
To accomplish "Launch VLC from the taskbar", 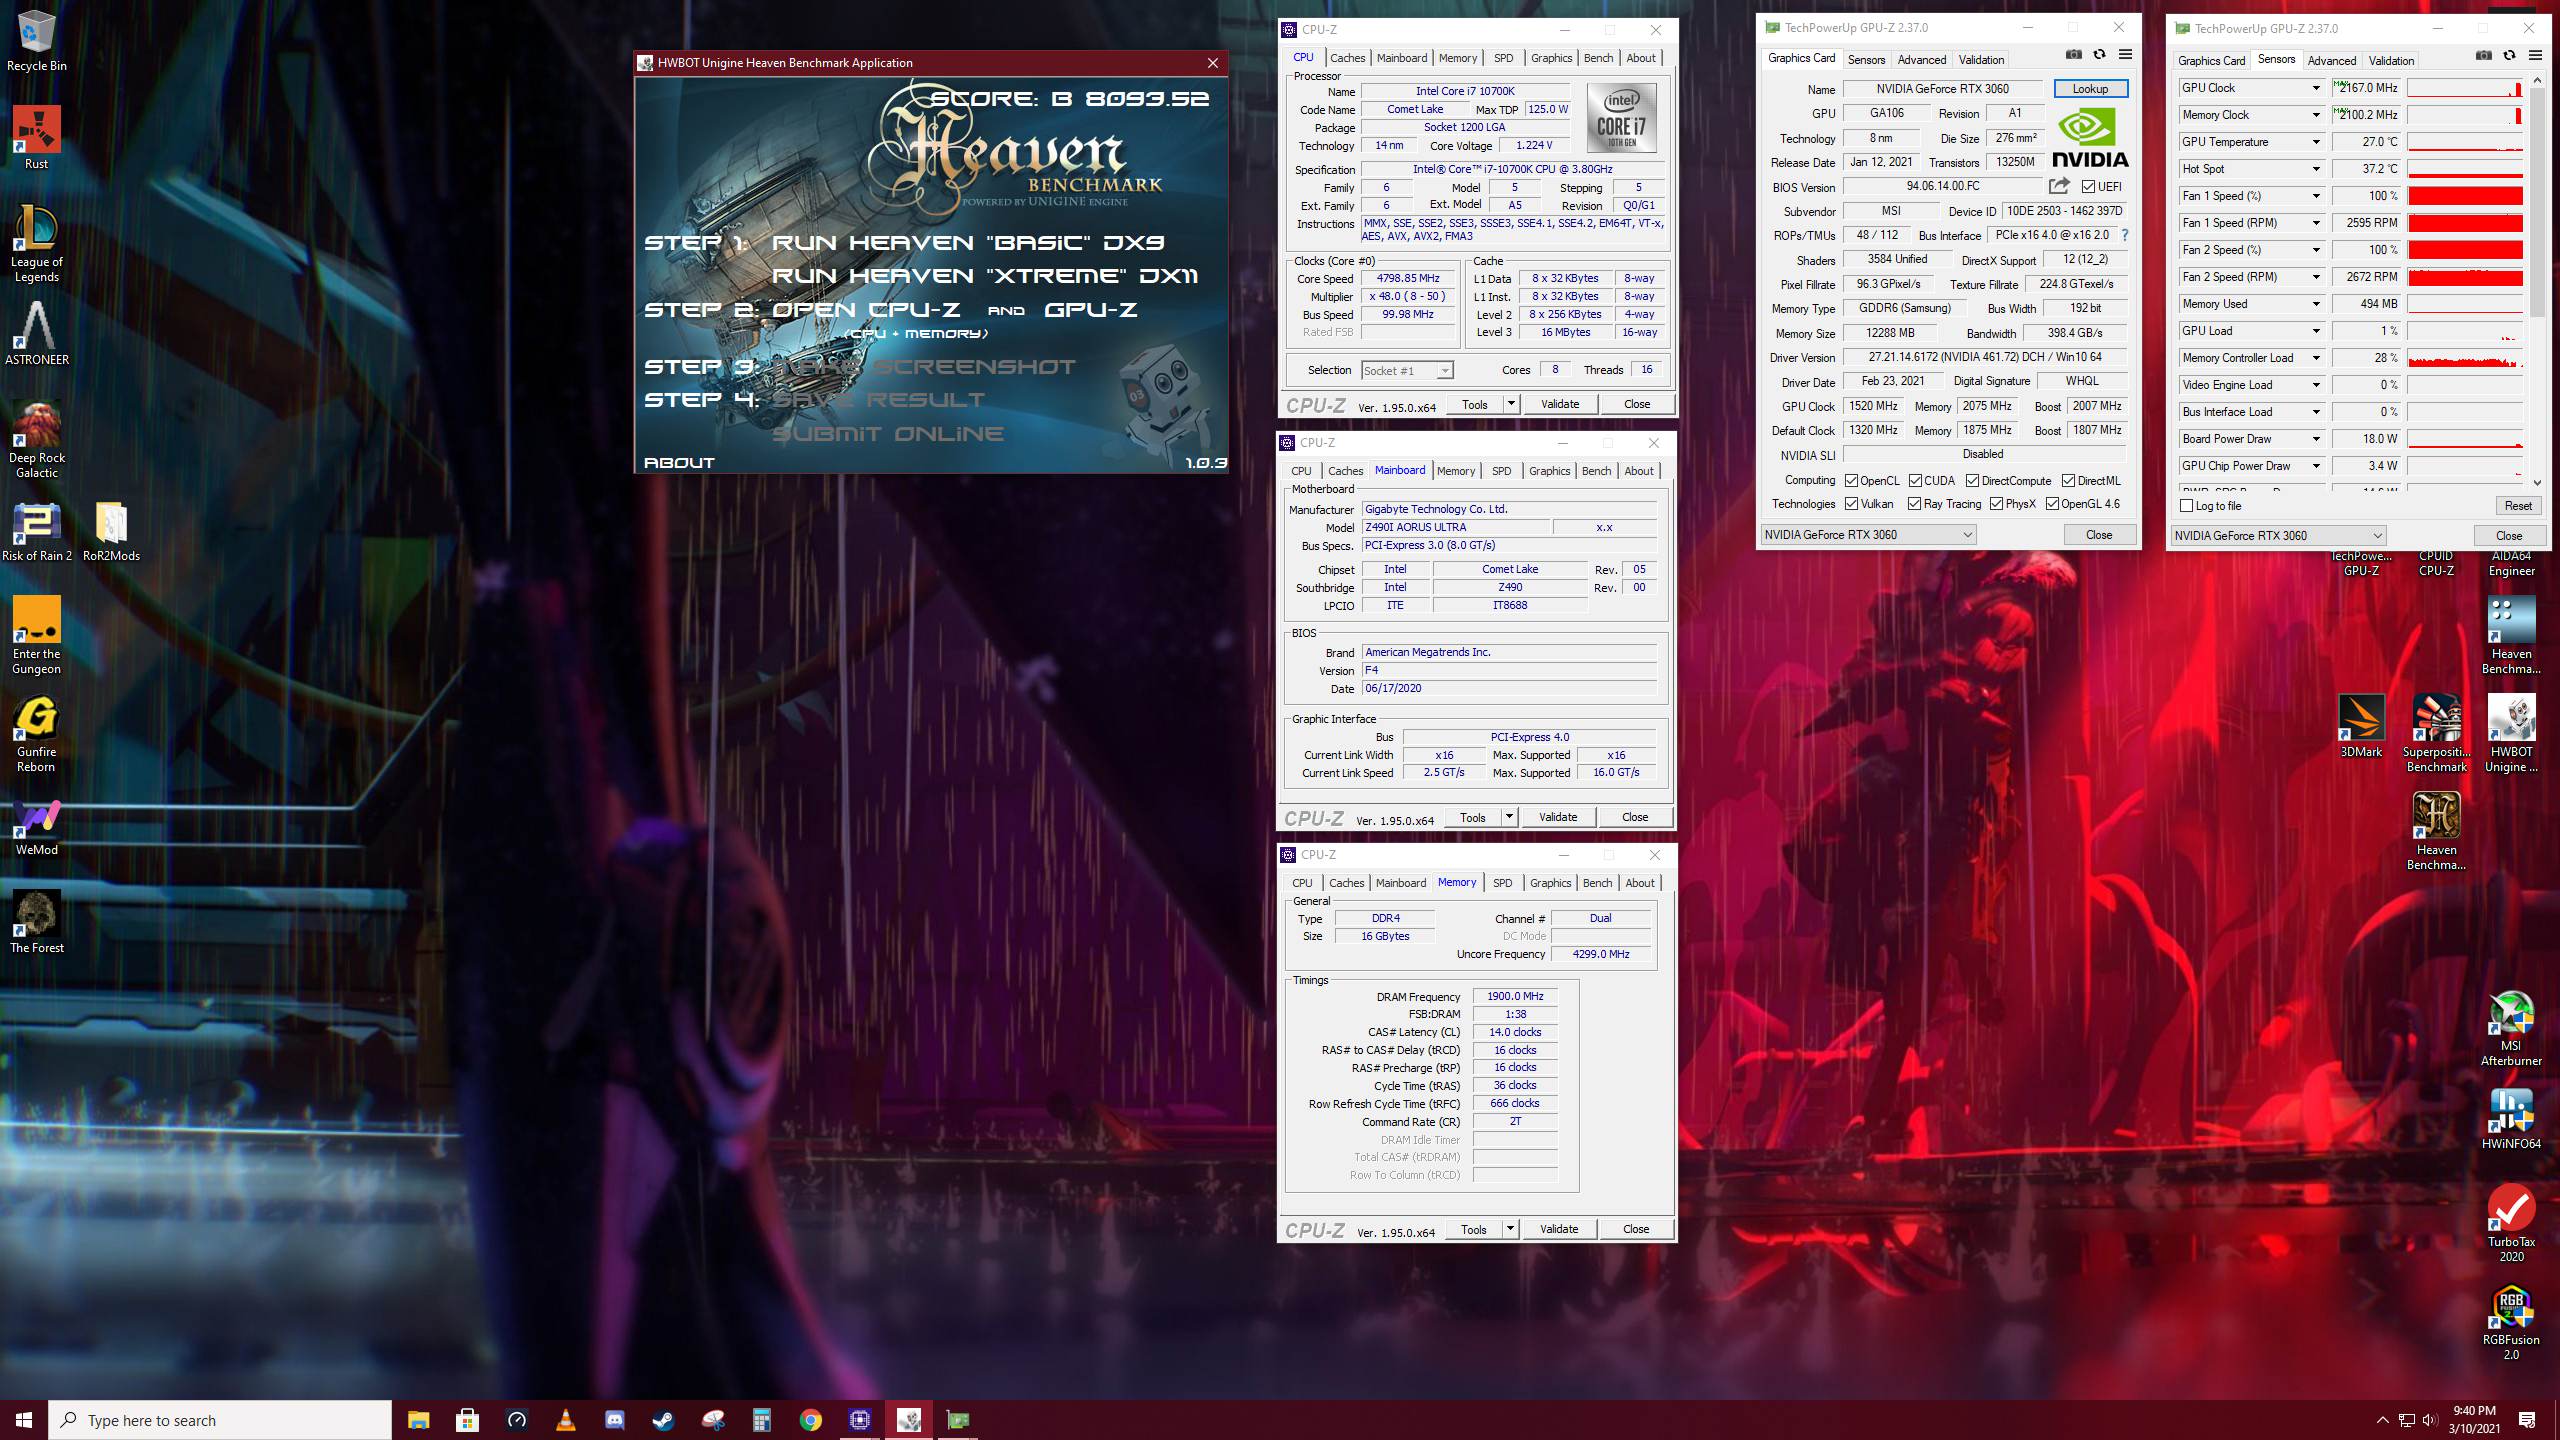I will [565, 1419].
